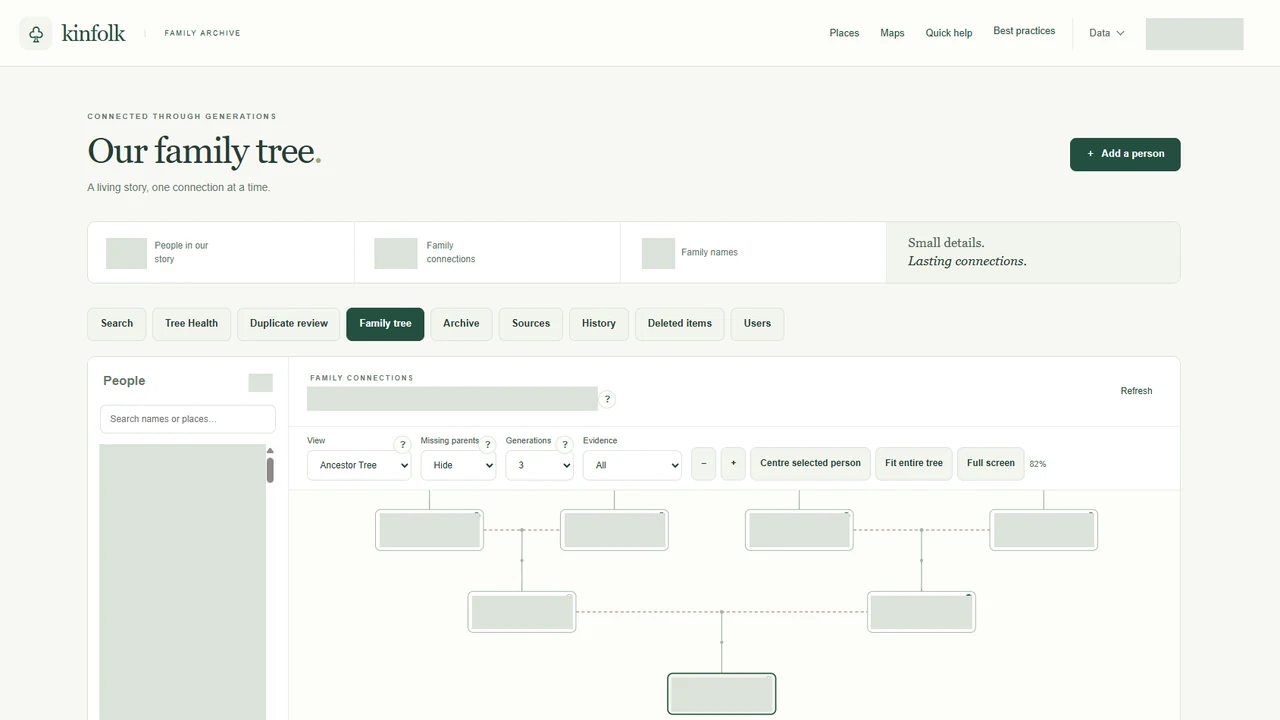
Task: Open help icon beside the View label
Action: click(x=403, y=445)
